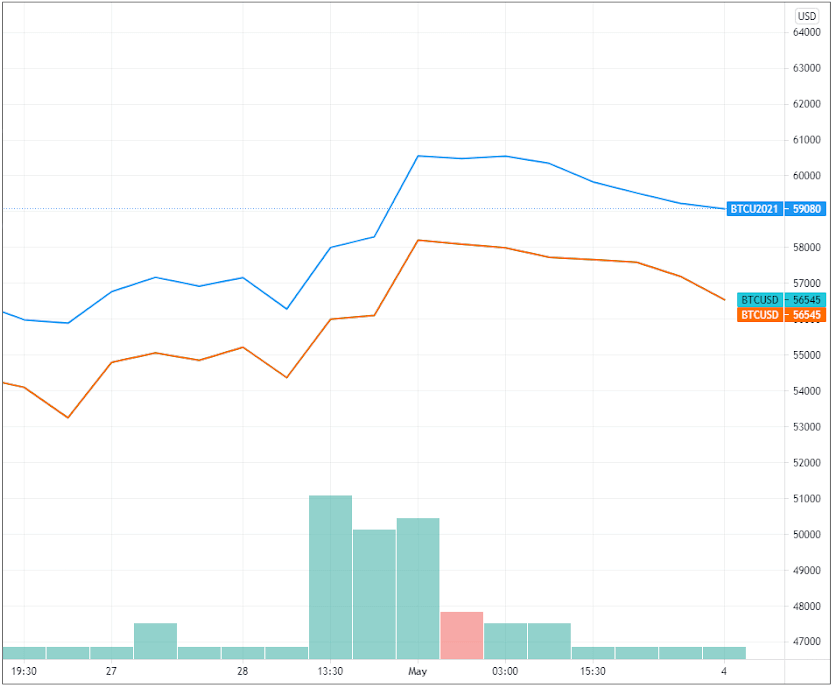Viewport: 834px width, 688px height.
Task: Click the blue line peak near May
Action: [418, 156]
